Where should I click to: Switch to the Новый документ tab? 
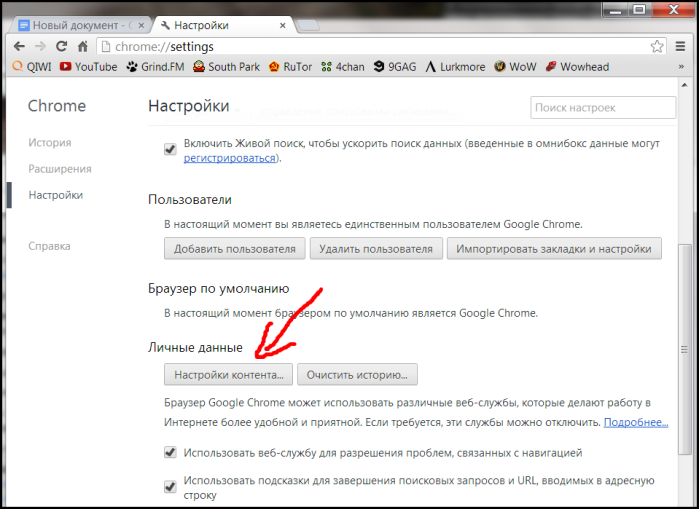tap(81, 25)
